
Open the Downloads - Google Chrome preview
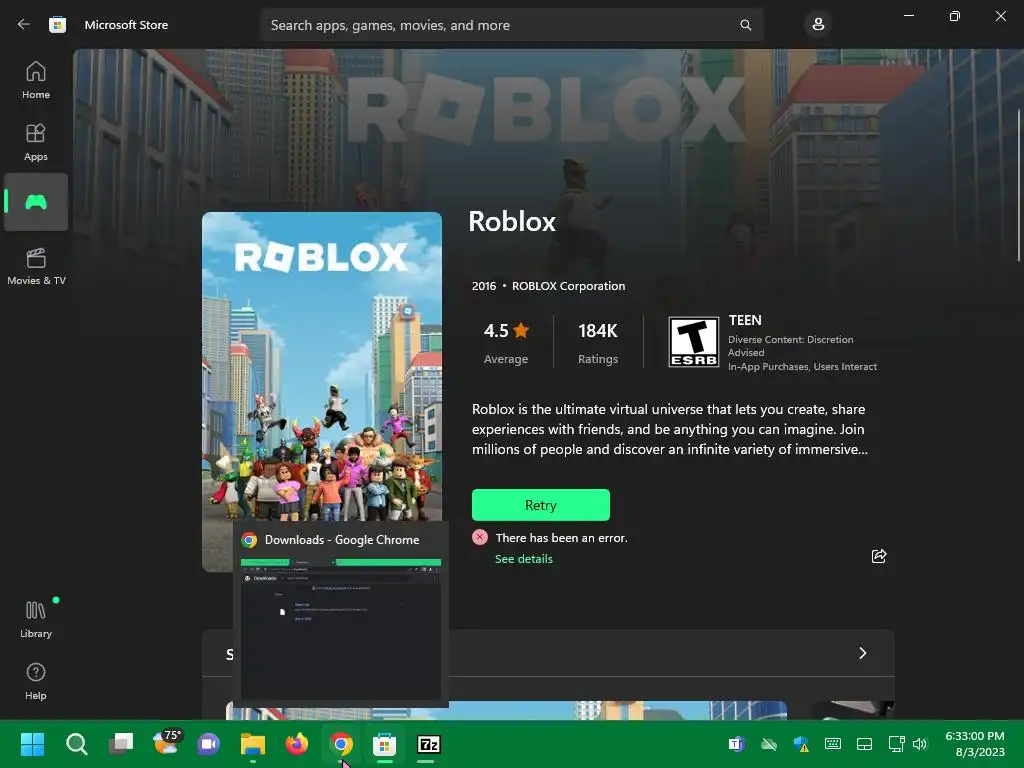[x=341, y=615]
